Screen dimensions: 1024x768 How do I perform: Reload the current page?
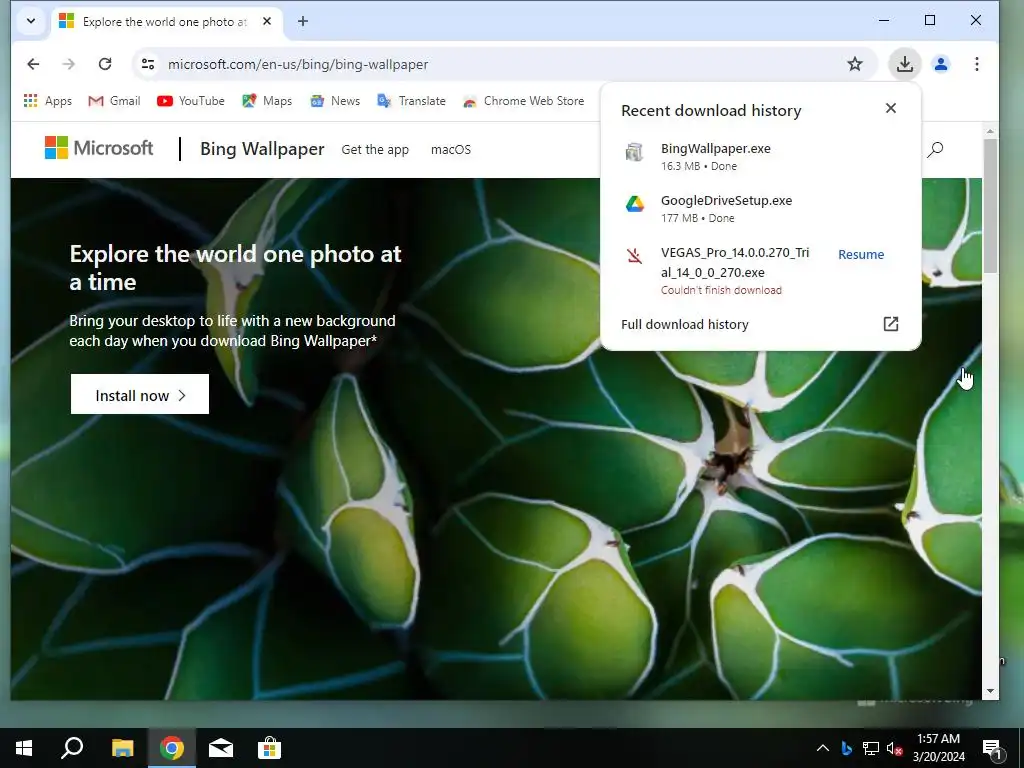(x=104, y=64)
